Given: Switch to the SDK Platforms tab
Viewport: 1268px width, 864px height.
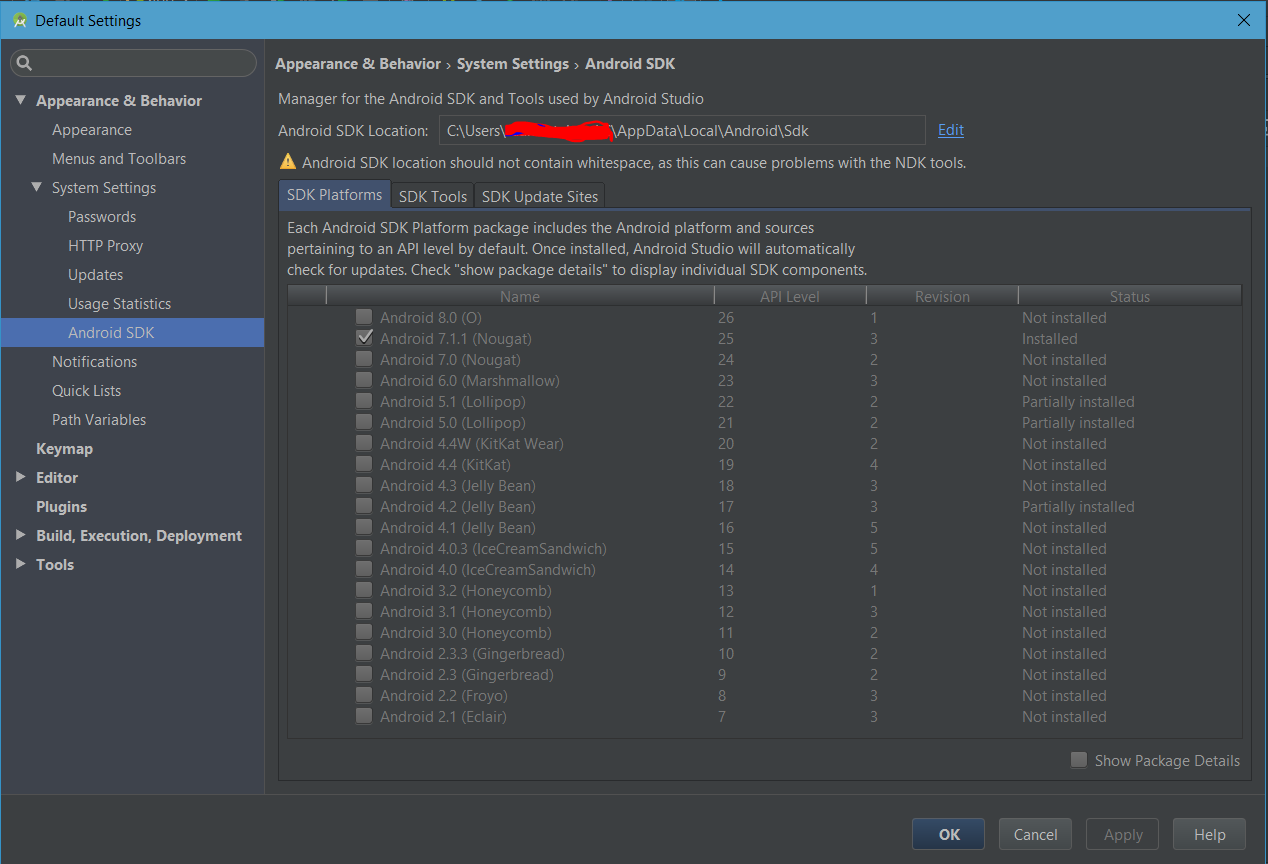Looking at the screenshot, I should 334,195.
